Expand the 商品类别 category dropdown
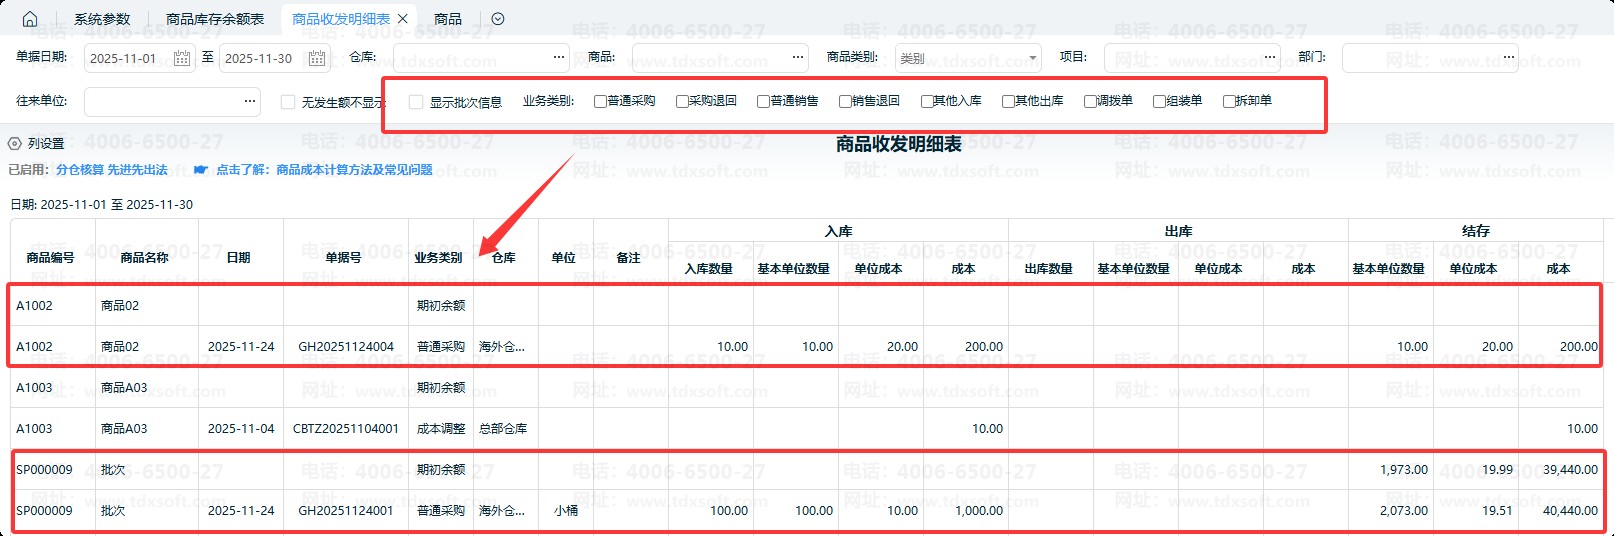This screenshot has height=536, width=1614. [1032, 58]
